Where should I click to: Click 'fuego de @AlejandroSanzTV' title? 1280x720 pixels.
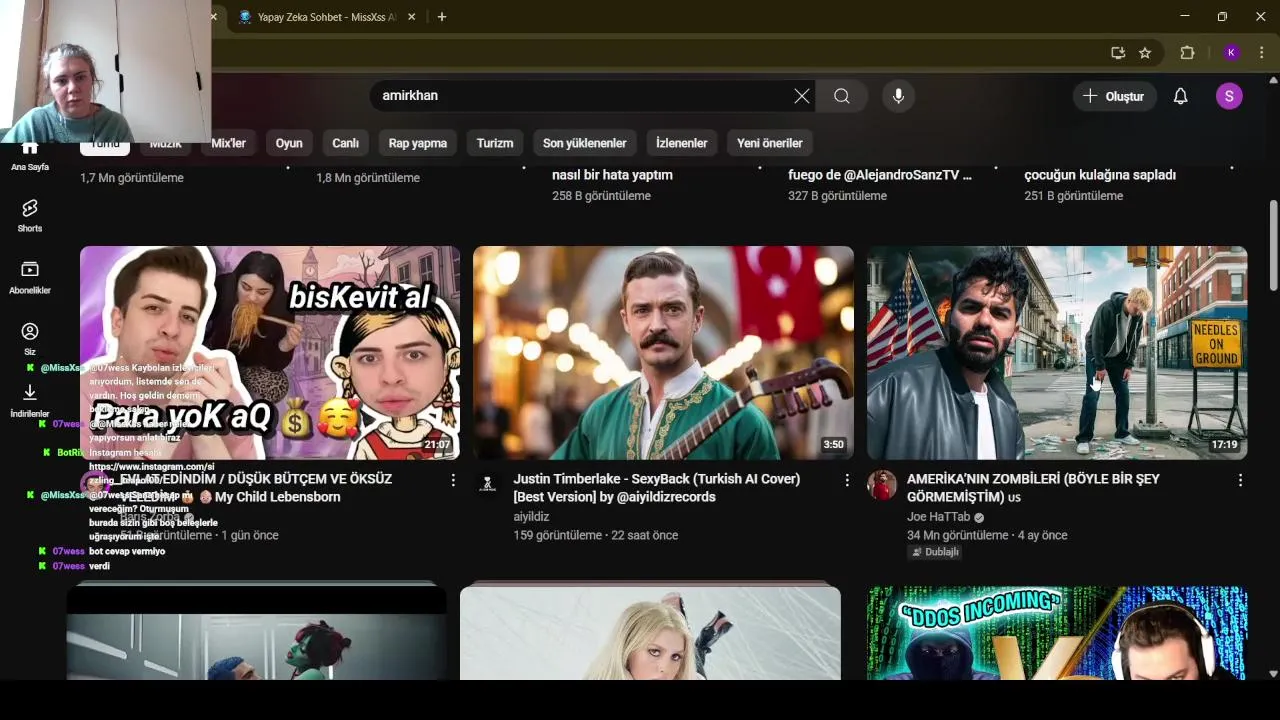880,175
